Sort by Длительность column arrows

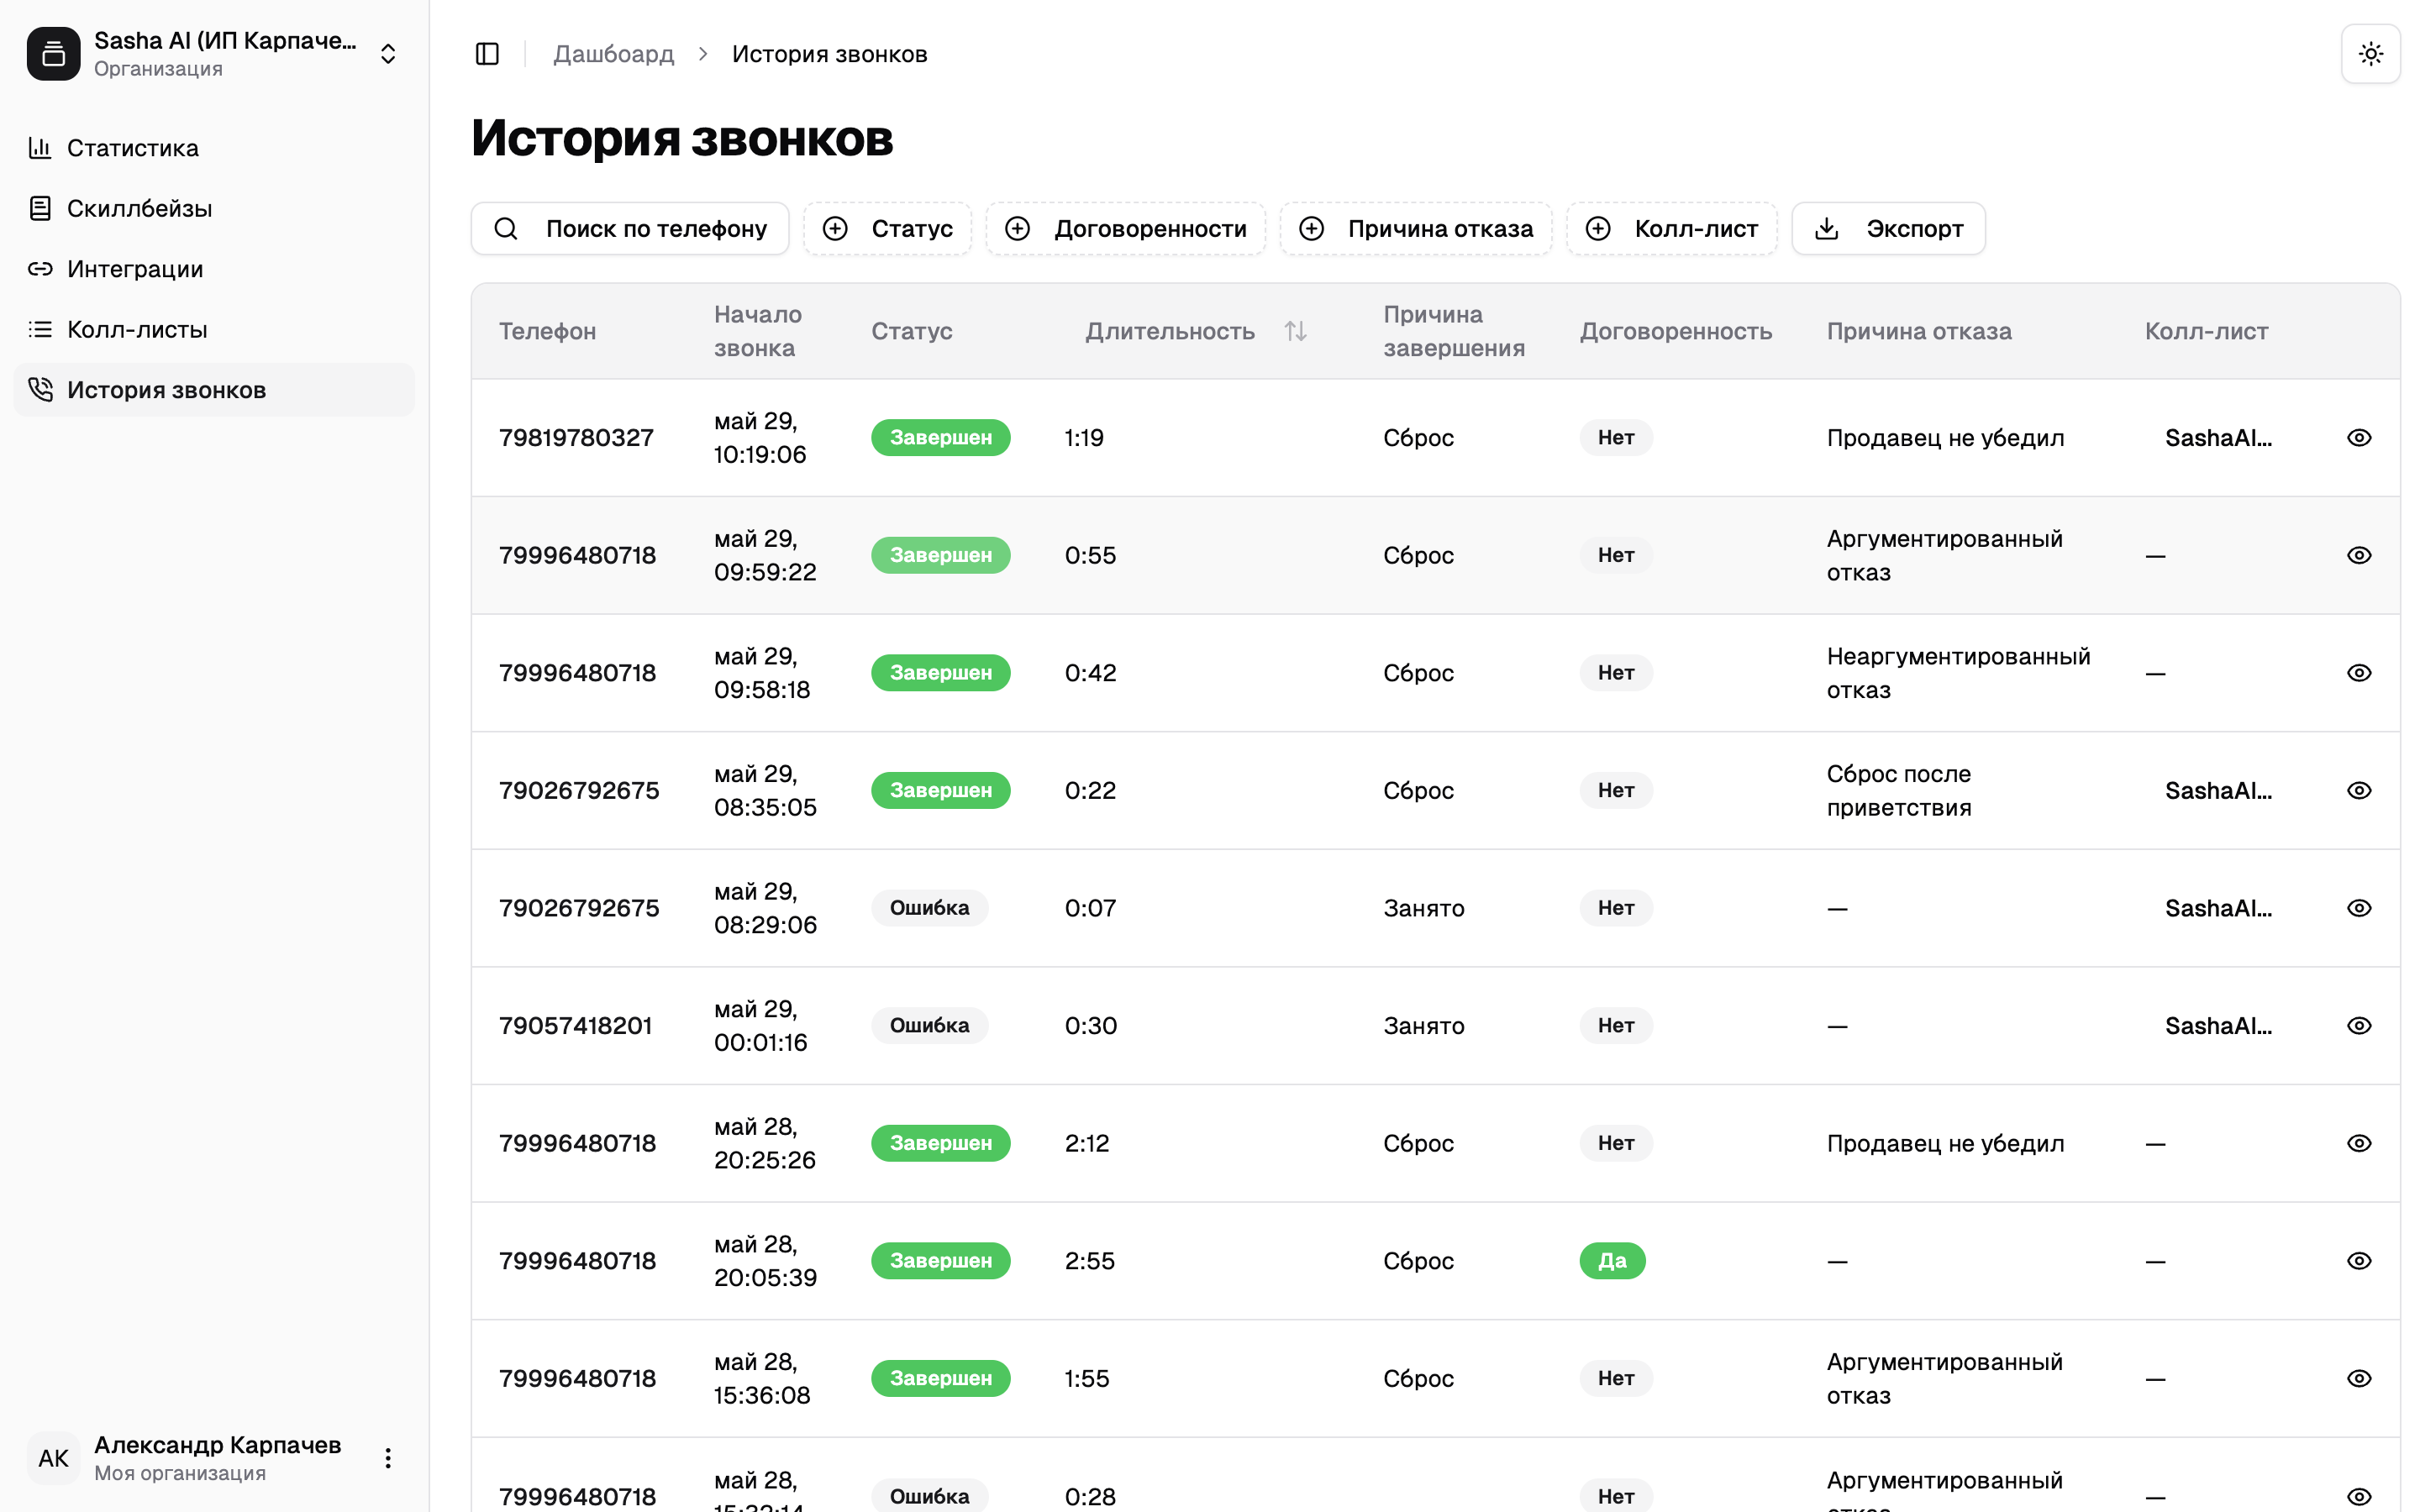point(1295,331)
